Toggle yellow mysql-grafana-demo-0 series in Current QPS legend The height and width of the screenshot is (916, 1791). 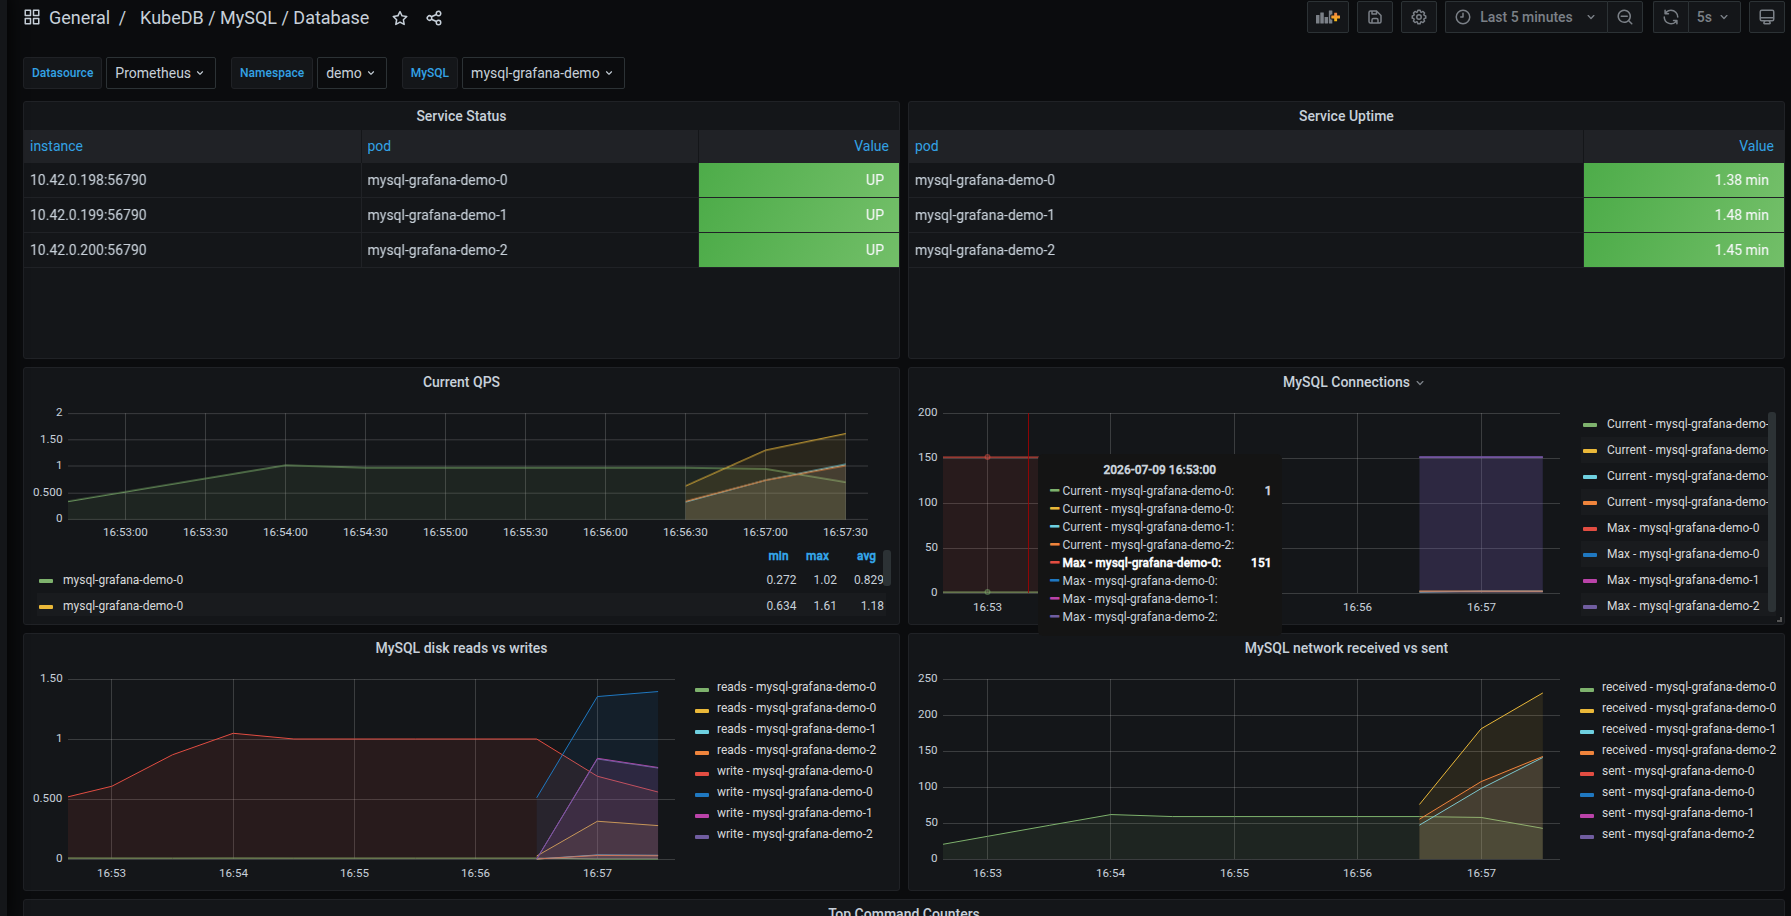coord(123,606)
